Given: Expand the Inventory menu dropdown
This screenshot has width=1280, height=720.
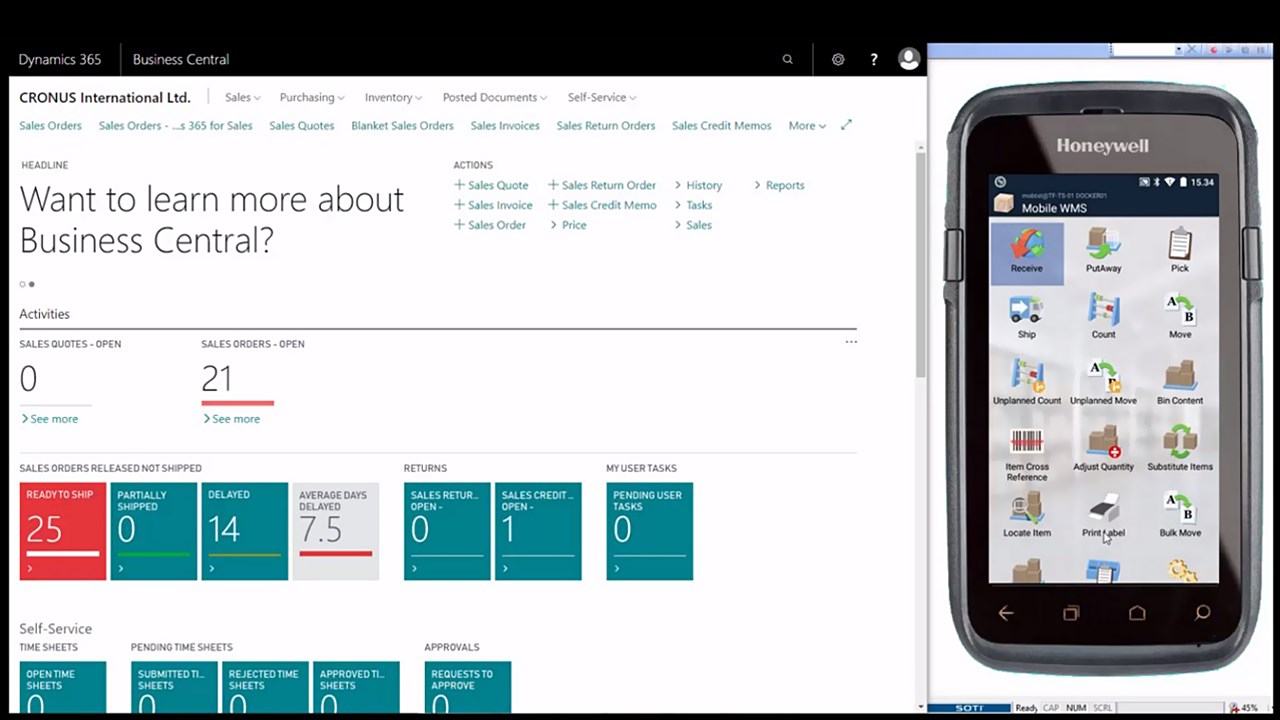Looking at the screenshot, I should pos(393,97).
